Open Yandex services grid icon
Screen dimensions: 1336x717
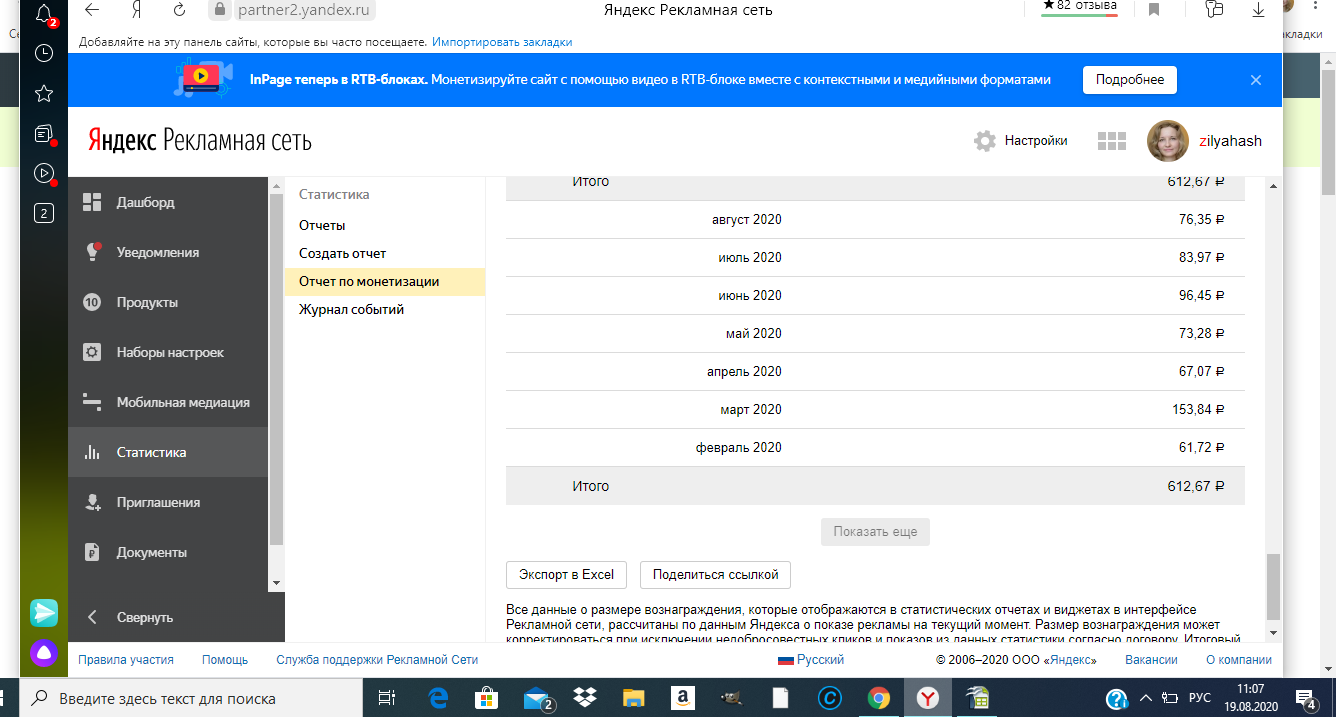(x=1112, y=141)
